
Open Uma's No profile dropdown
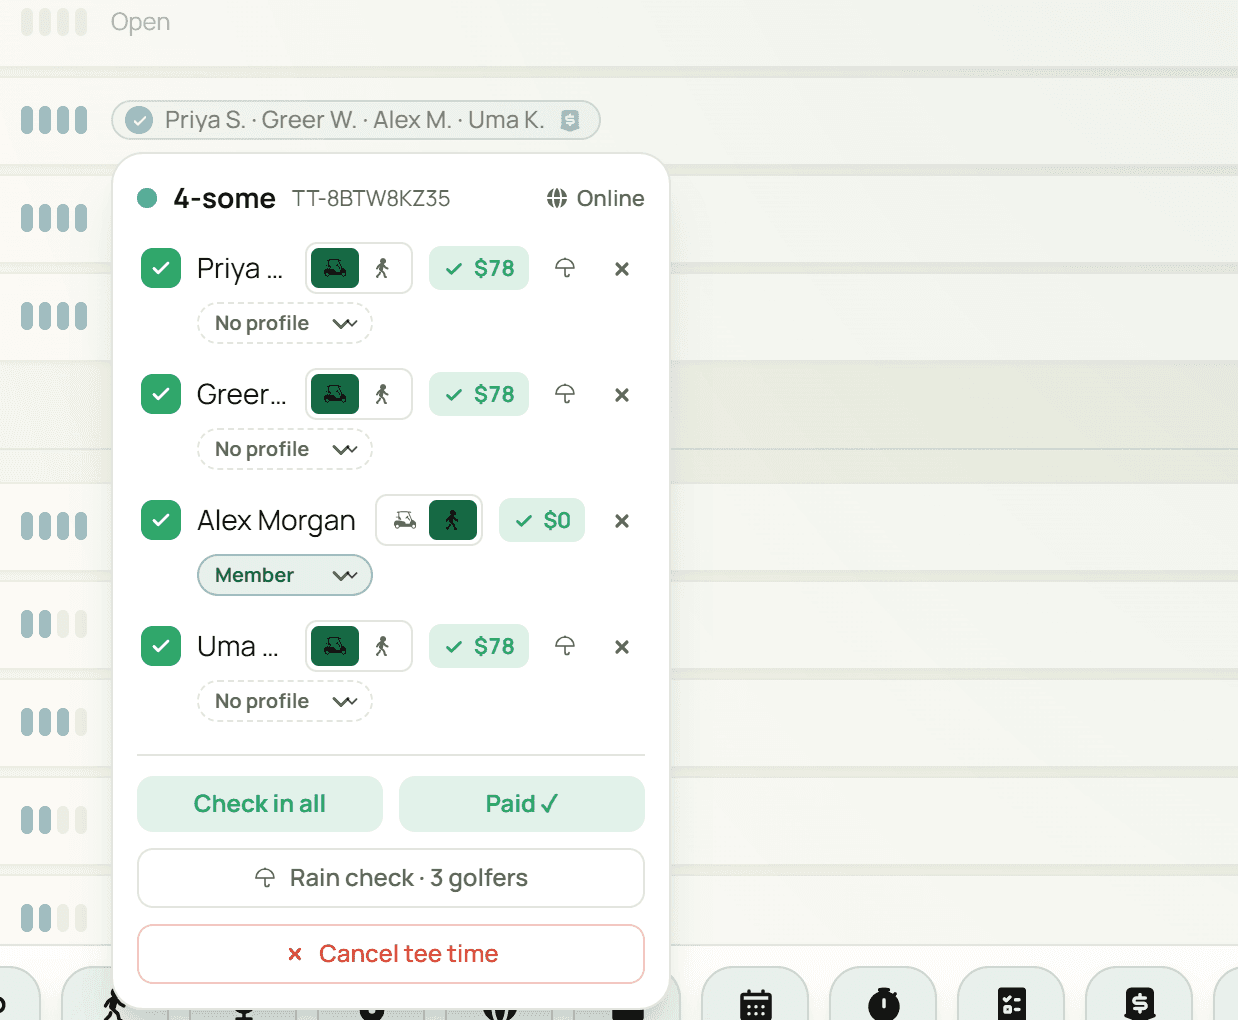pyautogui.click(x=285, y=701)
